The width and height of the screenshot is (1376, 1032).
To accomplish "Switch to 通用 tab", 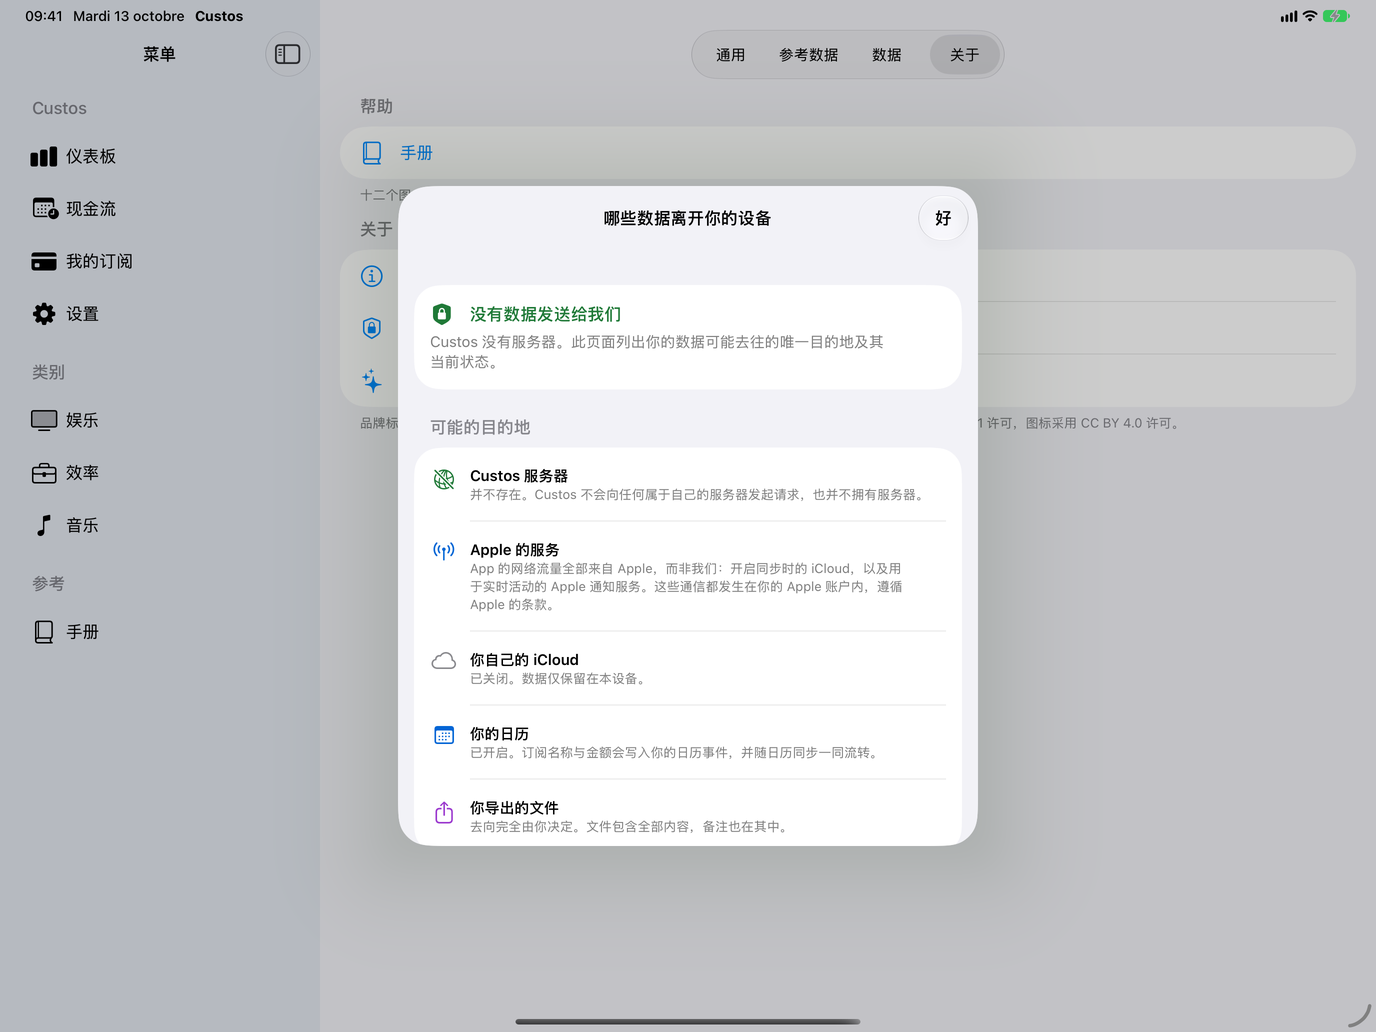I will (730, 55).
